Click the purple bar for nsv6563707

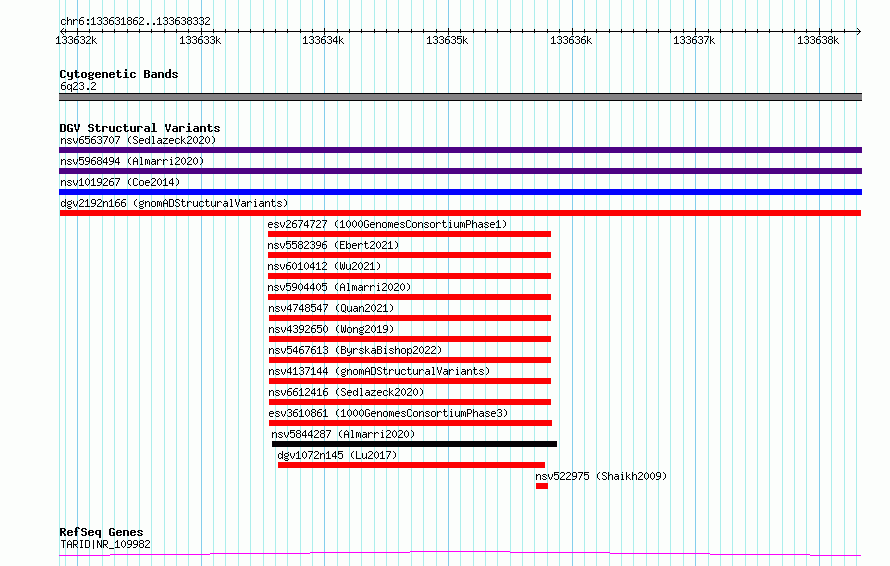(460, 150)
